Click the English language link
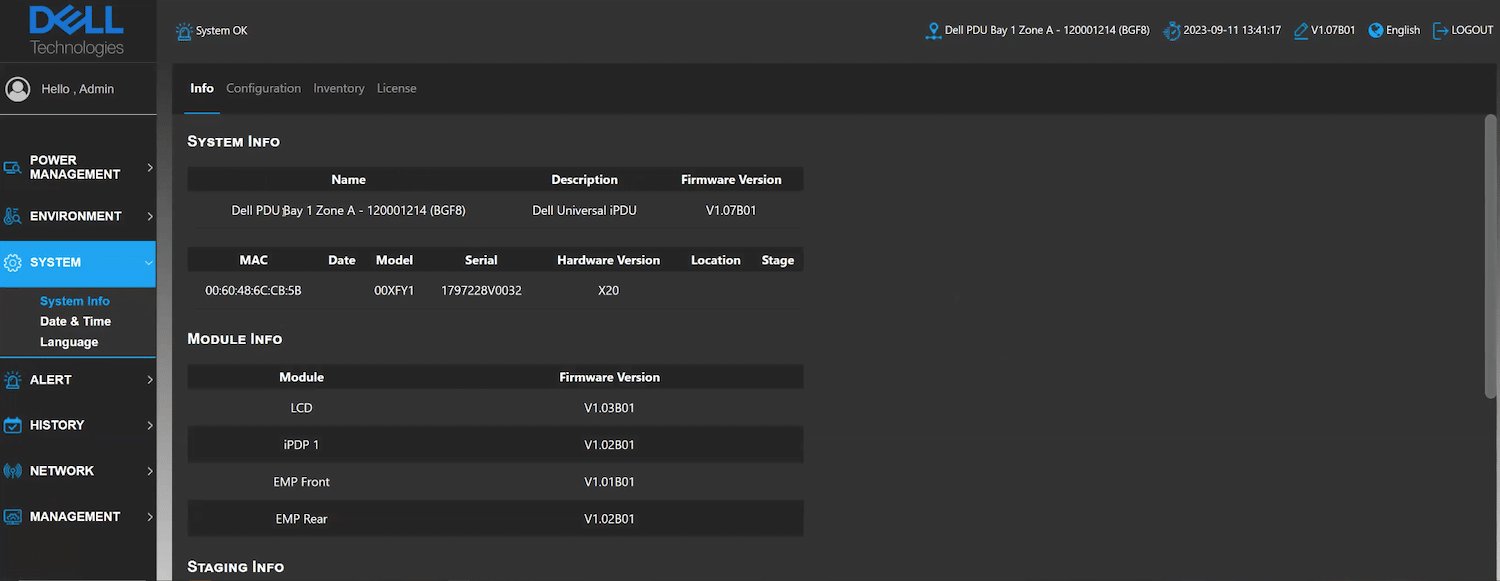Screen dimensions: 1500x581 (1403, 31)
